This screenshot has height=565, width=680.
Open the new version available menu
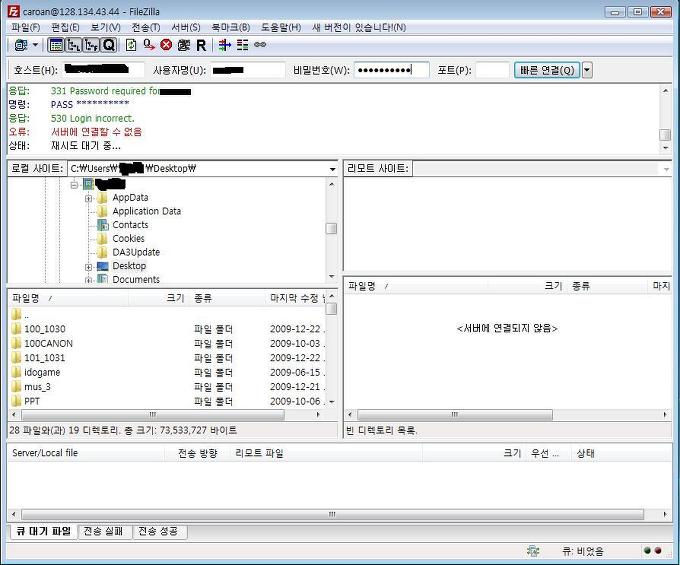point(359,27)
